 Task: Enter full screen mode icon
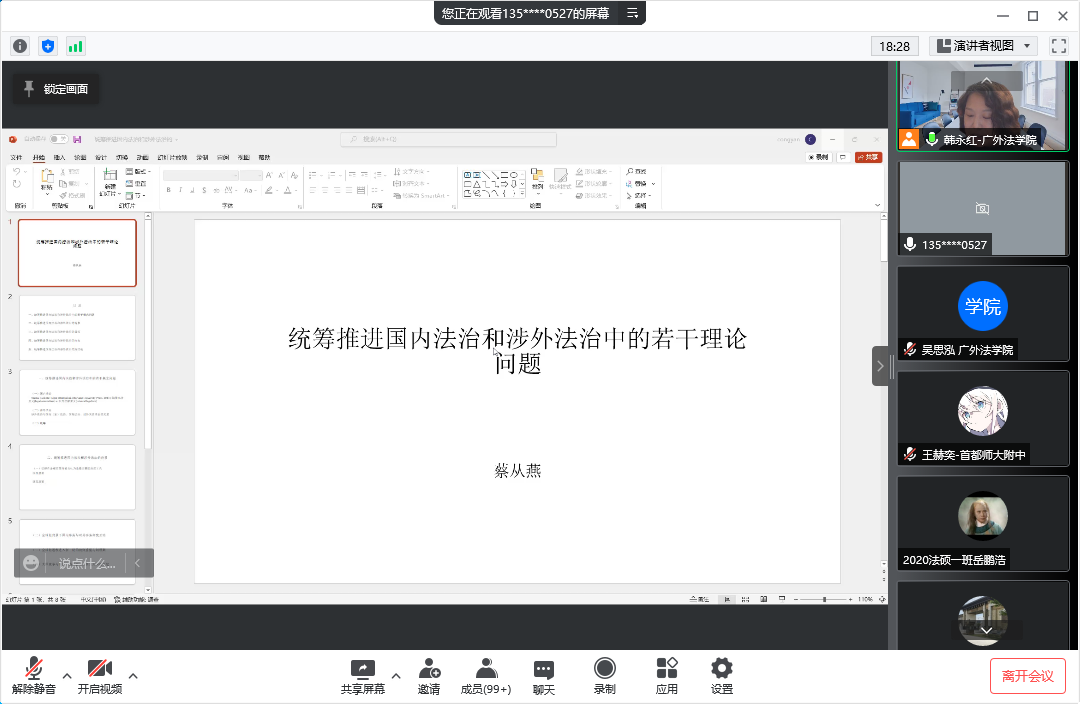pos(1059,46)
